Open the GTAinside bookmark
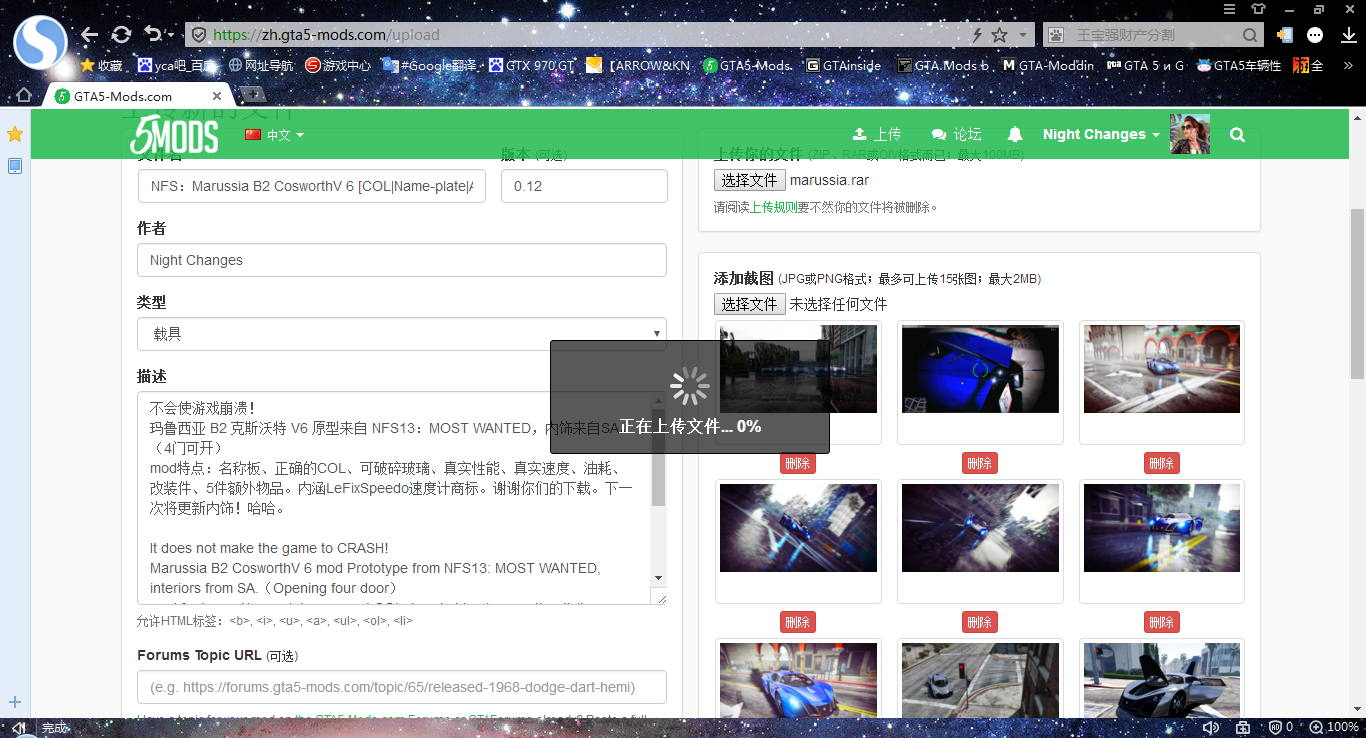 (x=844, y=66)
